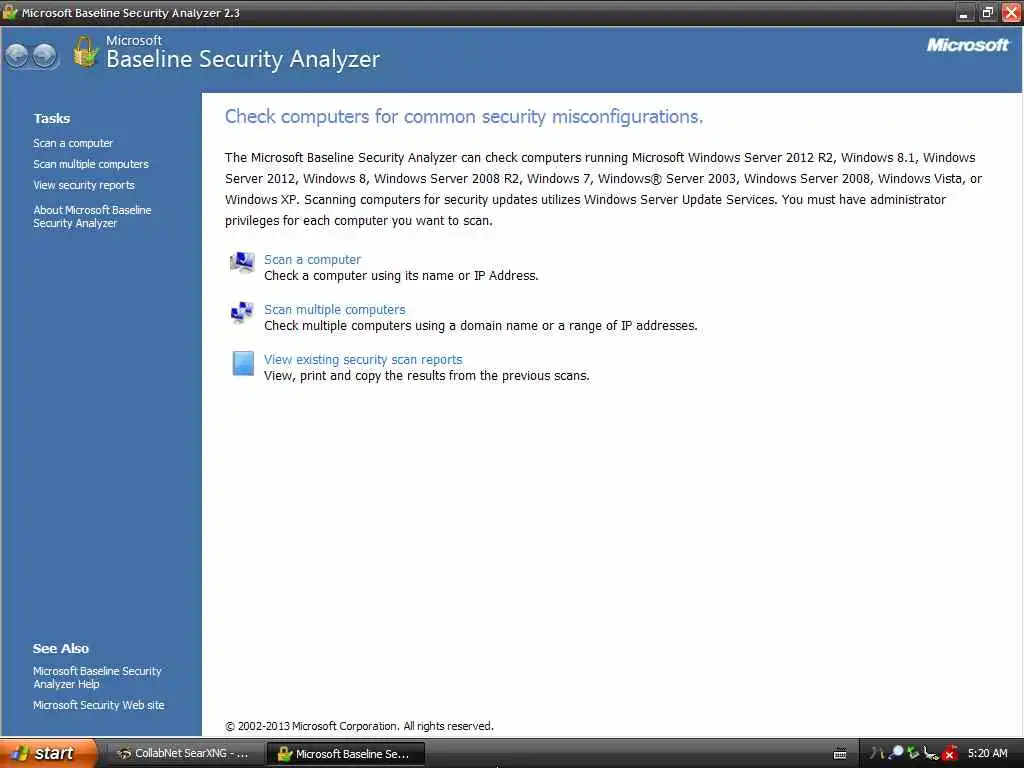Viewport: 1024px width, 768px height.
Task: Click the Scan a computer monitor icon
Action: pos(242,263)
